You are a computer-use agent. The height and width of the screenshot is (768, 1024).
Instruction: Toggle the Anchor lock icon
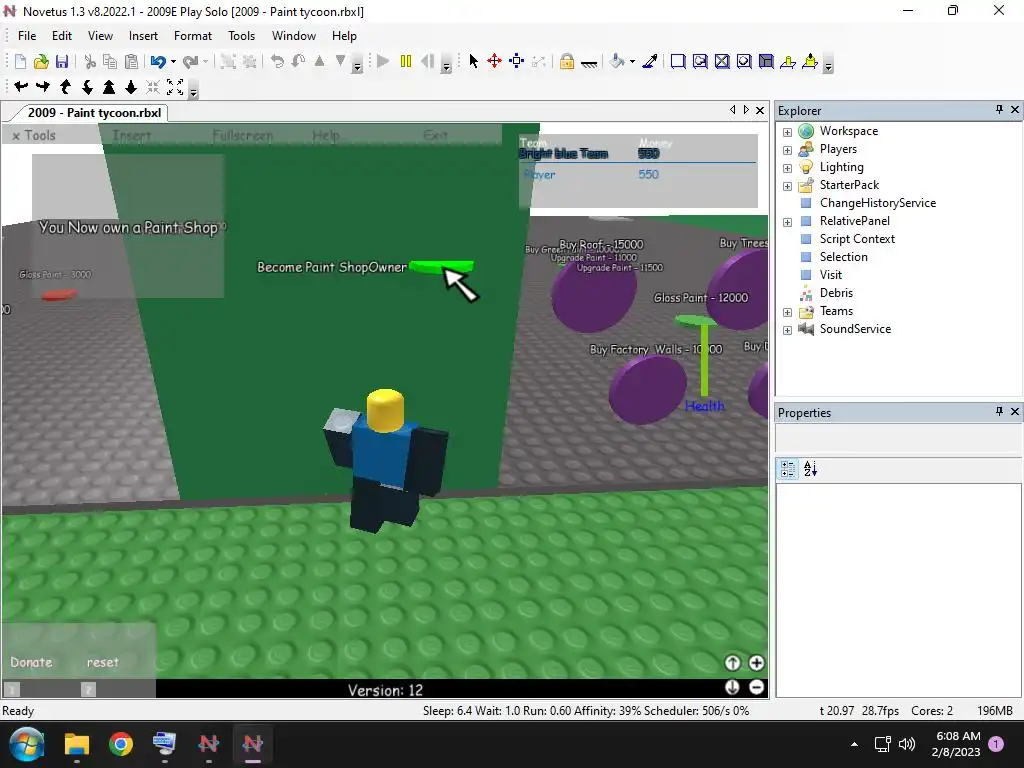[x=567, y=61]
